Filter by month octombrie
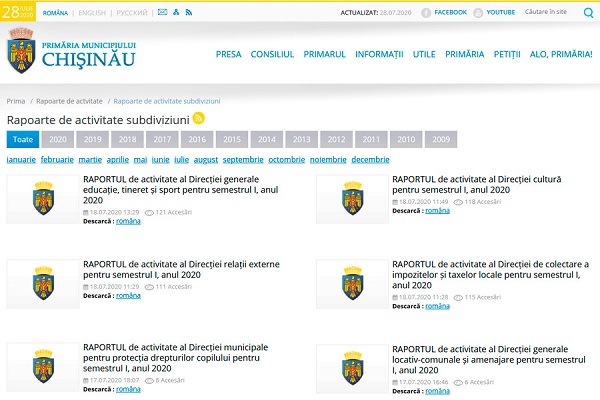The height and width of the screenshot is (400, 600). 287,160
